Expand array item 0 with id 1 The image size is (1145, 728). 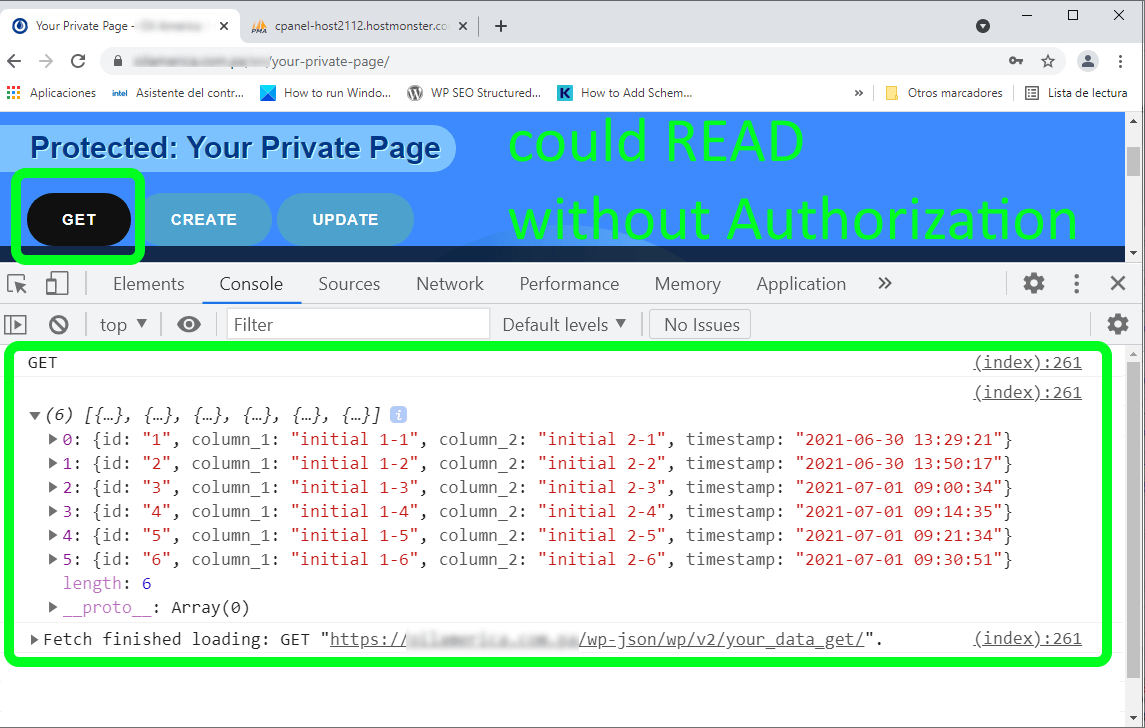click(x=53, y=439)
